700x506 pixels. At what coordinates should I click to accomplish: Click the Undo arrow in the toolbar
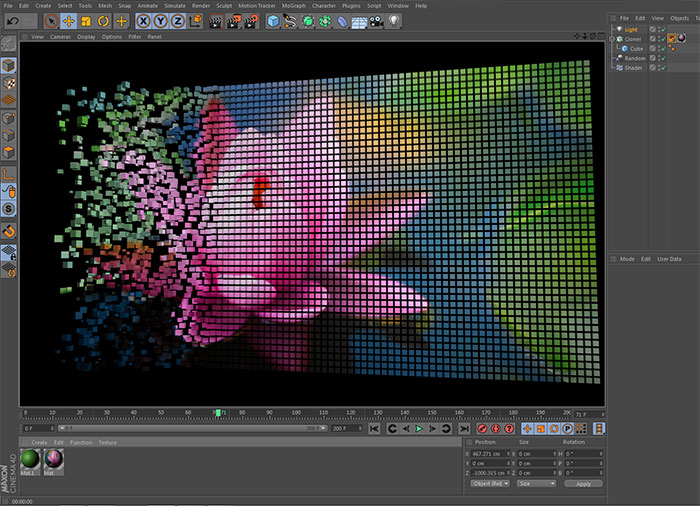[x=12, y=21]
